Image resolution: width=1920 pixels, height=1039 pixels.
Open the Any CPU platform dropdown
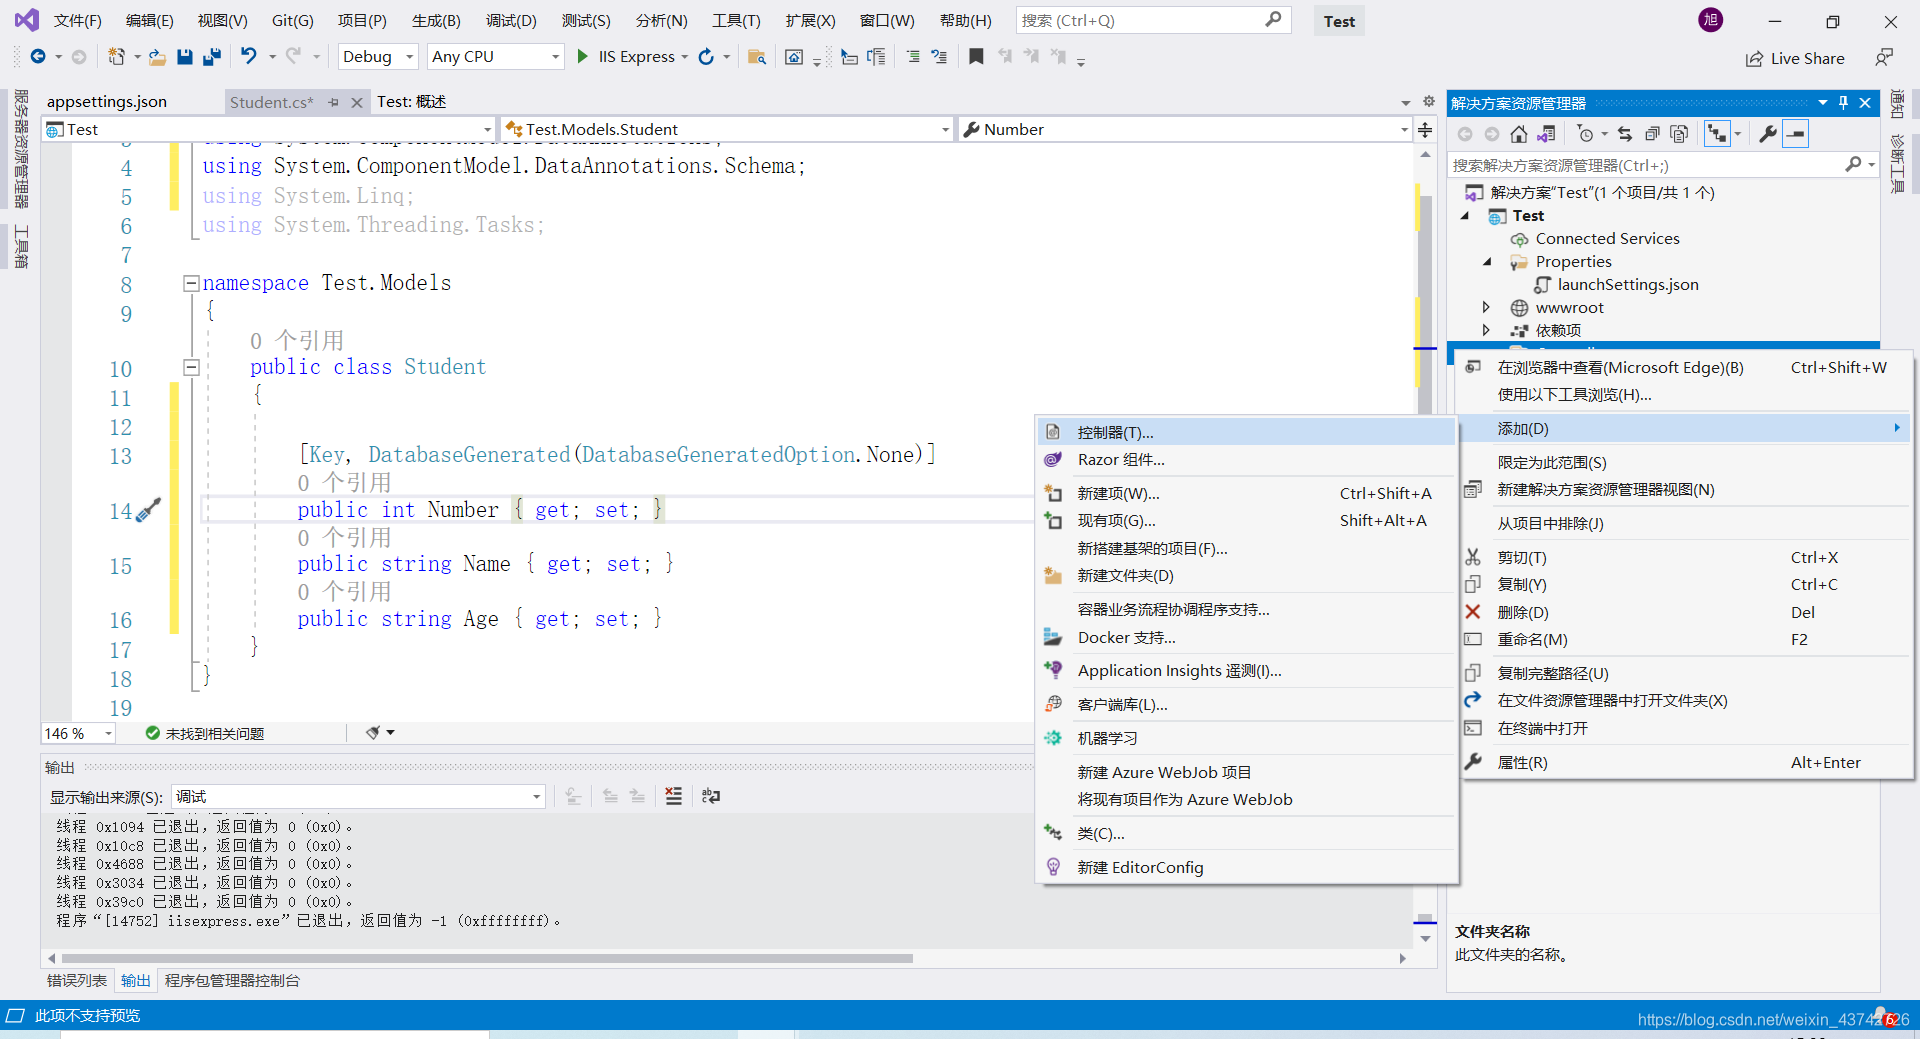coord(496,57)
